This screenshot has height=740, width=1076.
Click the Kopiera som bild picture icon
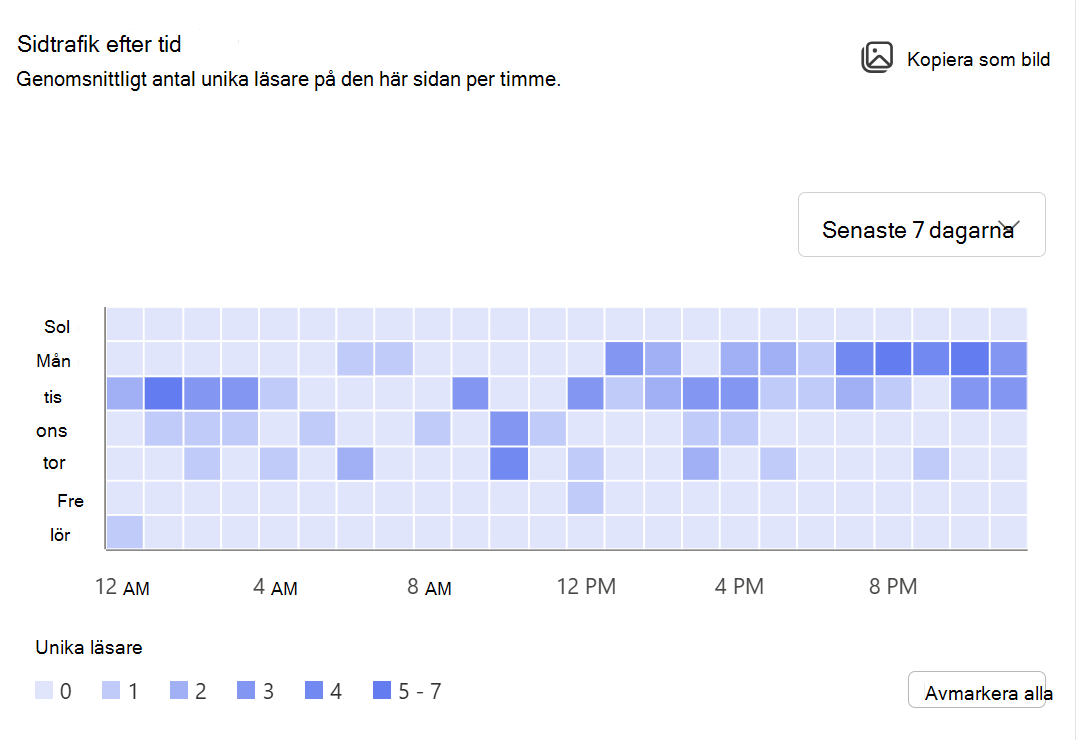coord(876,58)
